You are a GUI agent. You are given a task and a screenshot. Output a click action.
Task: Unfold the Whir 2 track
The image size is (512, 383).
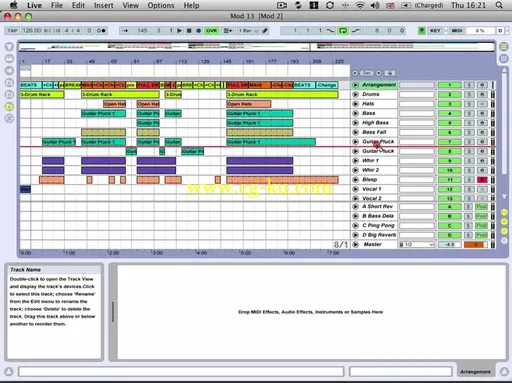point(355,170)
